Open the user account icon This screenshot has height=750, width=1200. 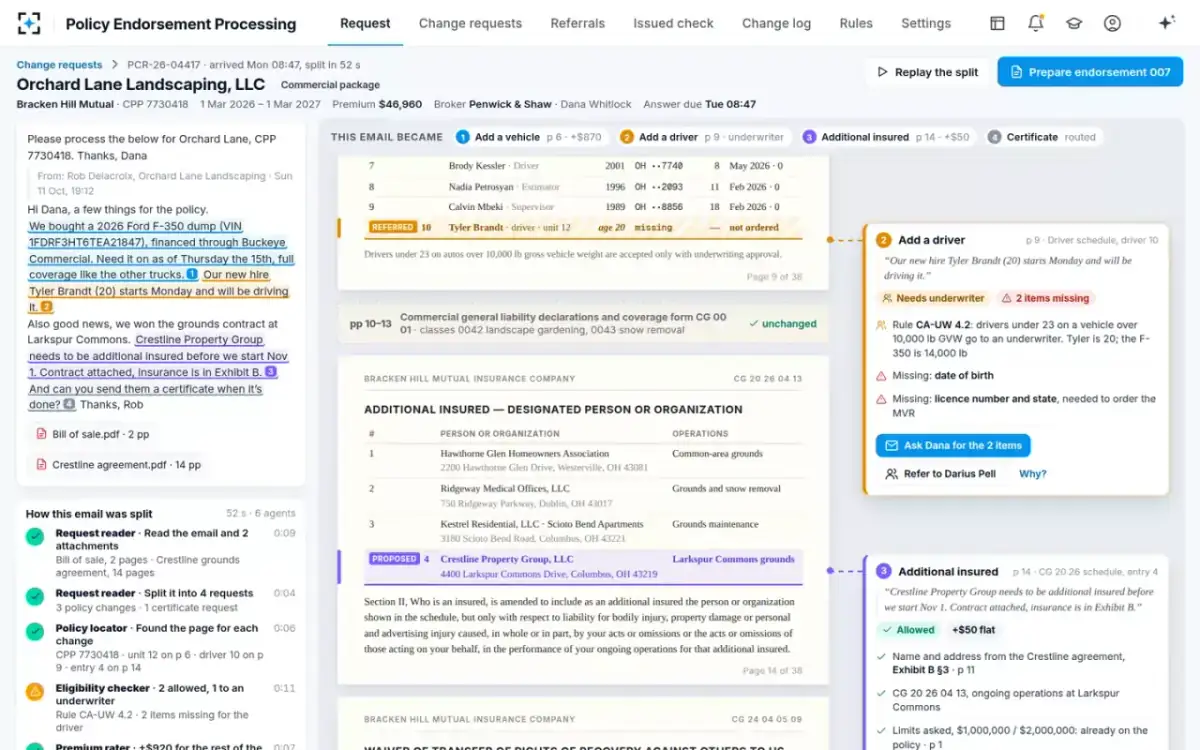coord(1112,23)
